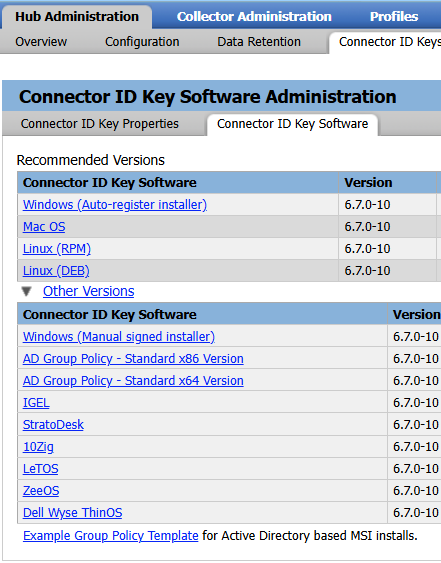Download Windows Manual signed installer
Image resolution: width=441 pixels, height=563 pixels.
pos(119,336)
